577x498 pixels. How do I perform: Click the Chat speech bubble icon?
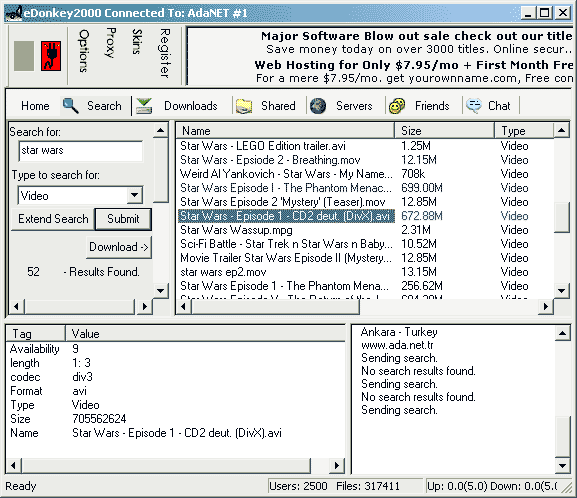pos(474,106)
